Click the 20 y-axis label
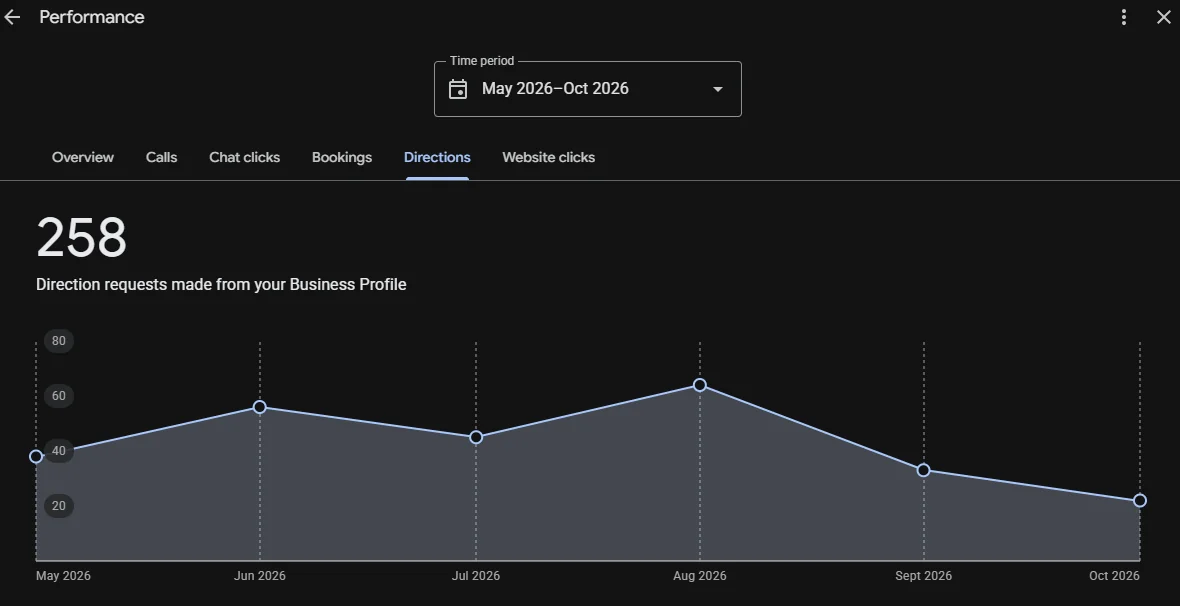Screen dimensions: 1180x606 click(59, 506)
